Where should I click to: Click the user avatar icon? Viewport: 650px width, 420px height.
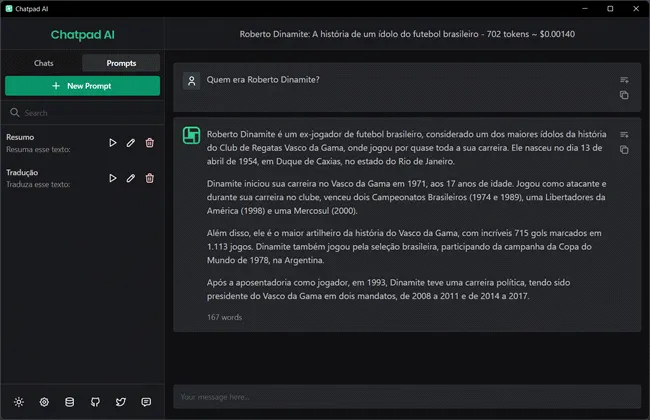pos(192,81)
